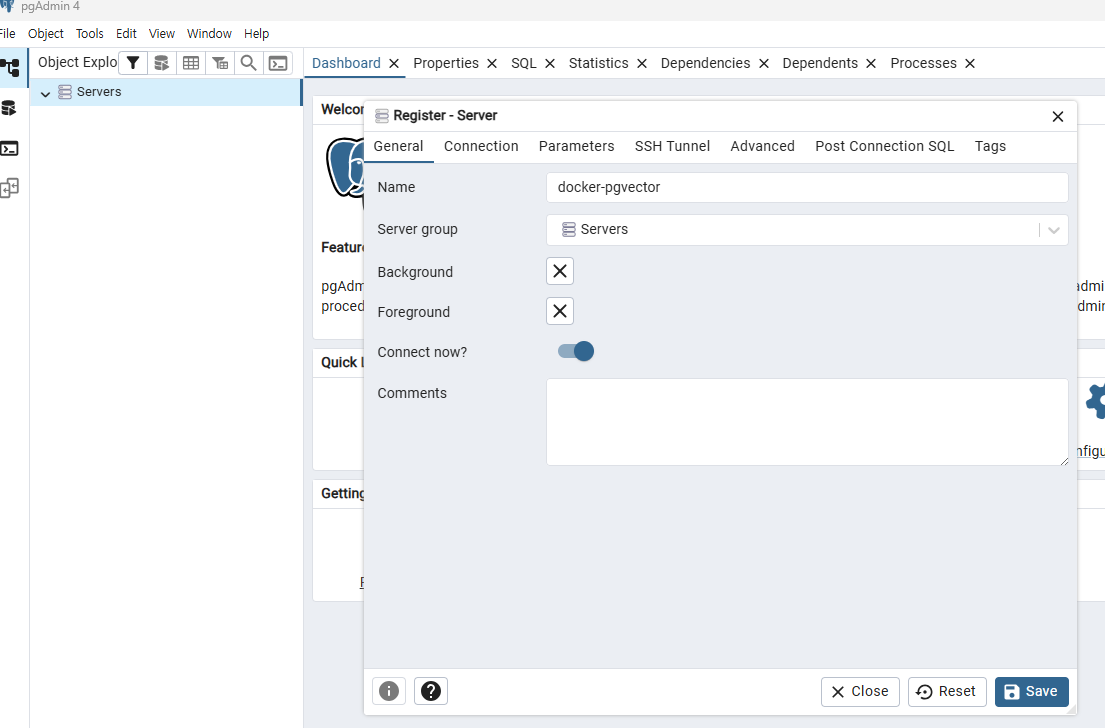Clear the Background color swatch
Screen dimensions: 1105x728
pyautogui.click(x=560, y=271)
